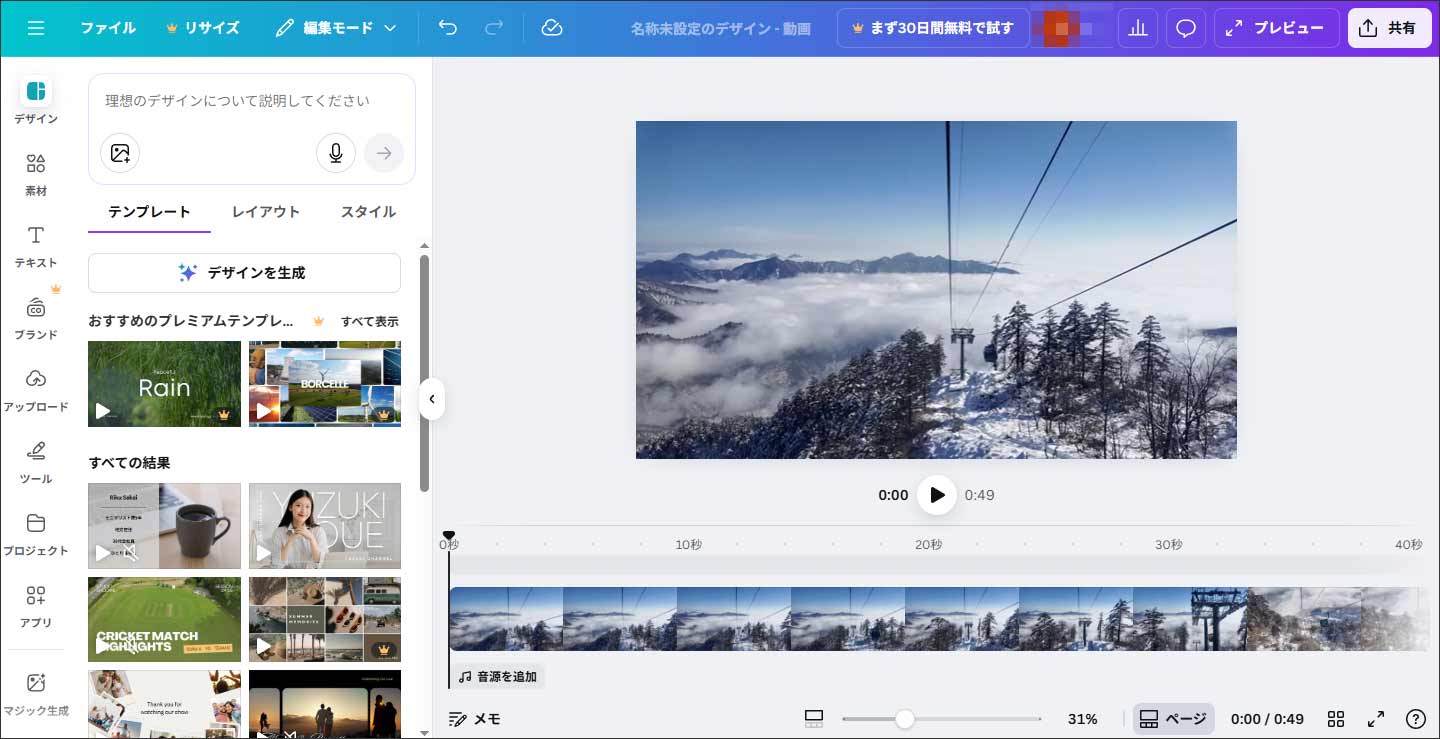Open the analytics bar chart icon
The height and width of the screenshot is (739, 1440).
point(1137,28)
